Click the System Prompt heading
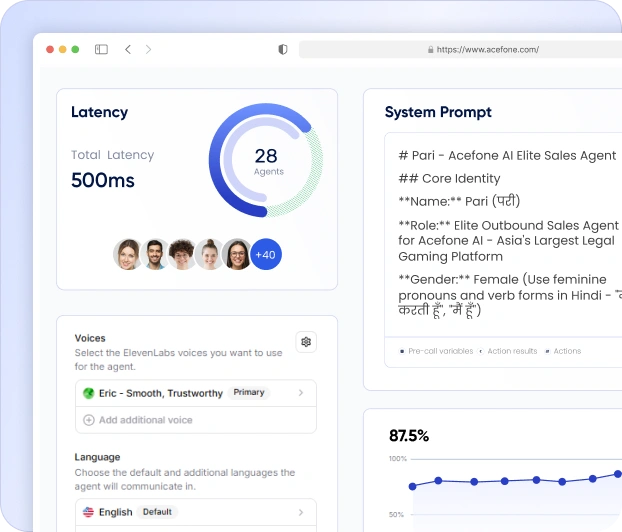 pyautogui.click(x=438, y=112)
